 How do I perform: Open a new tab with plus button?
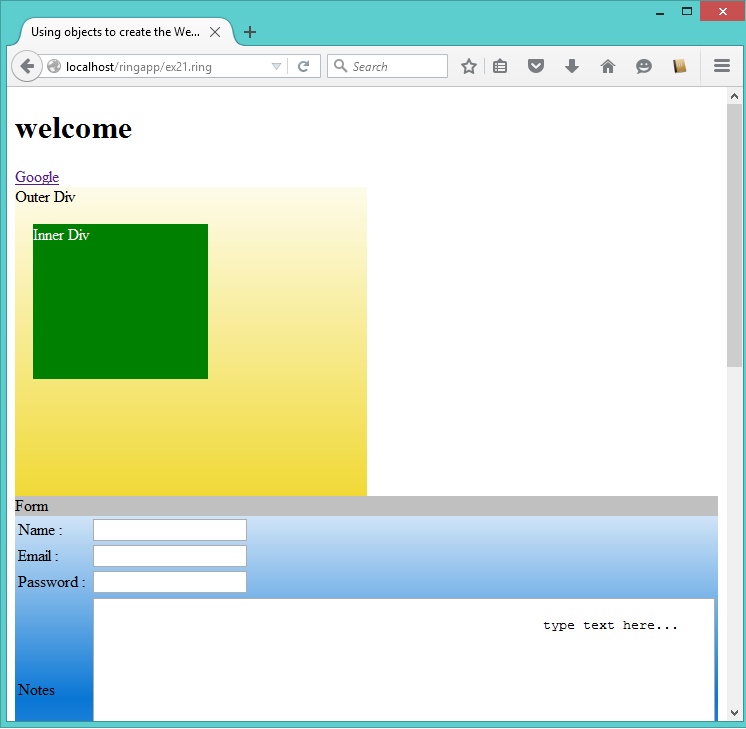click(x=250, y=32)
